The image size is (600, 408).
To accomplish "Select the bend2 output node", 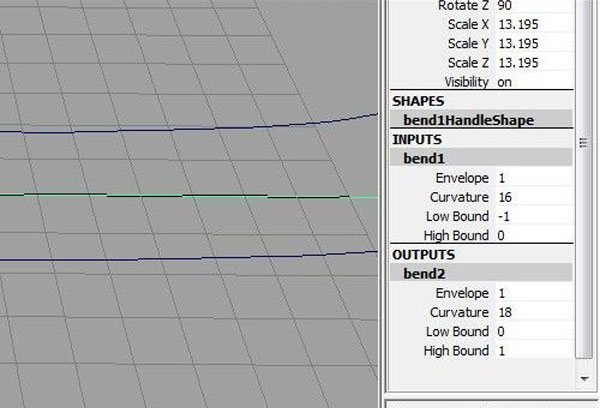I will [x=481, y=274].
